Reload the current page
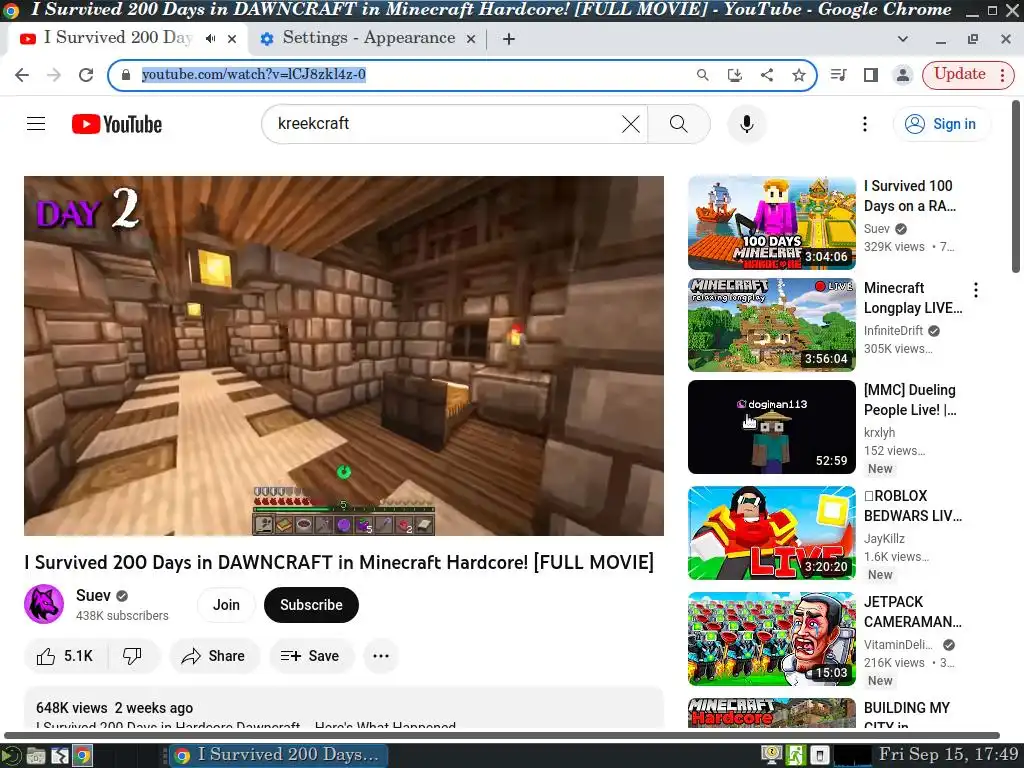 click(x=86, y=75)
